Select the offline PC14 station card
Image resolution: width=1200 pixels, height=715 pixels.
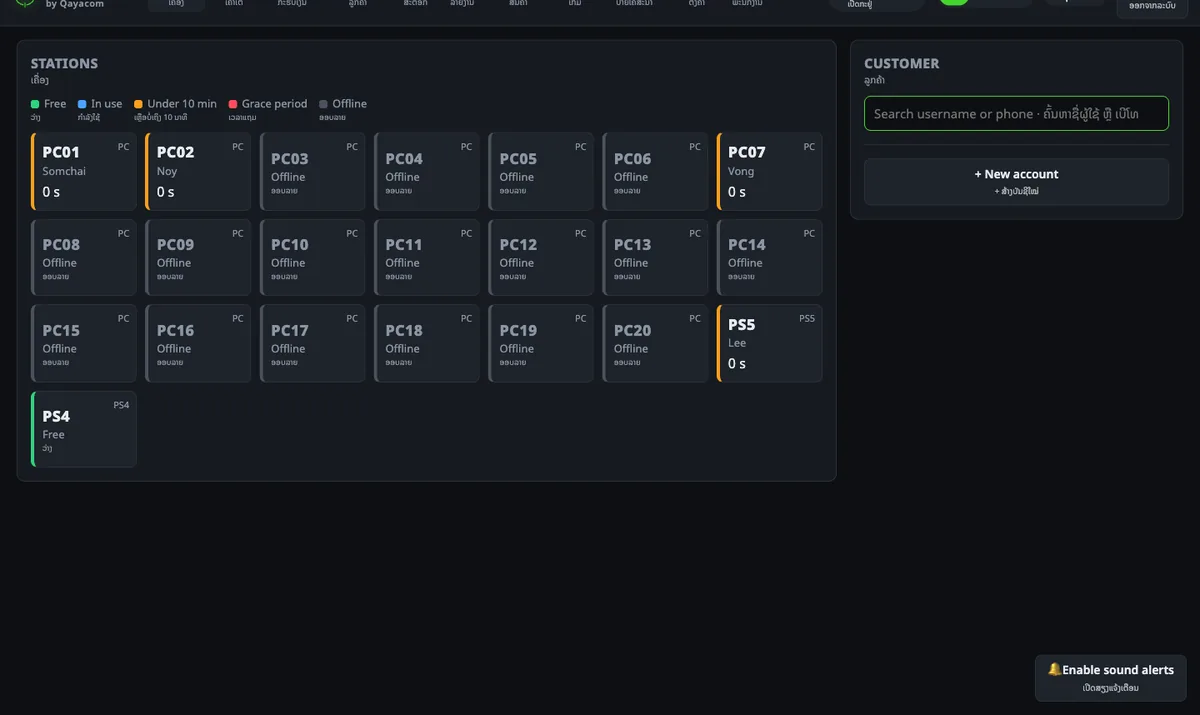pyautogui.click(x=770, y=258)
